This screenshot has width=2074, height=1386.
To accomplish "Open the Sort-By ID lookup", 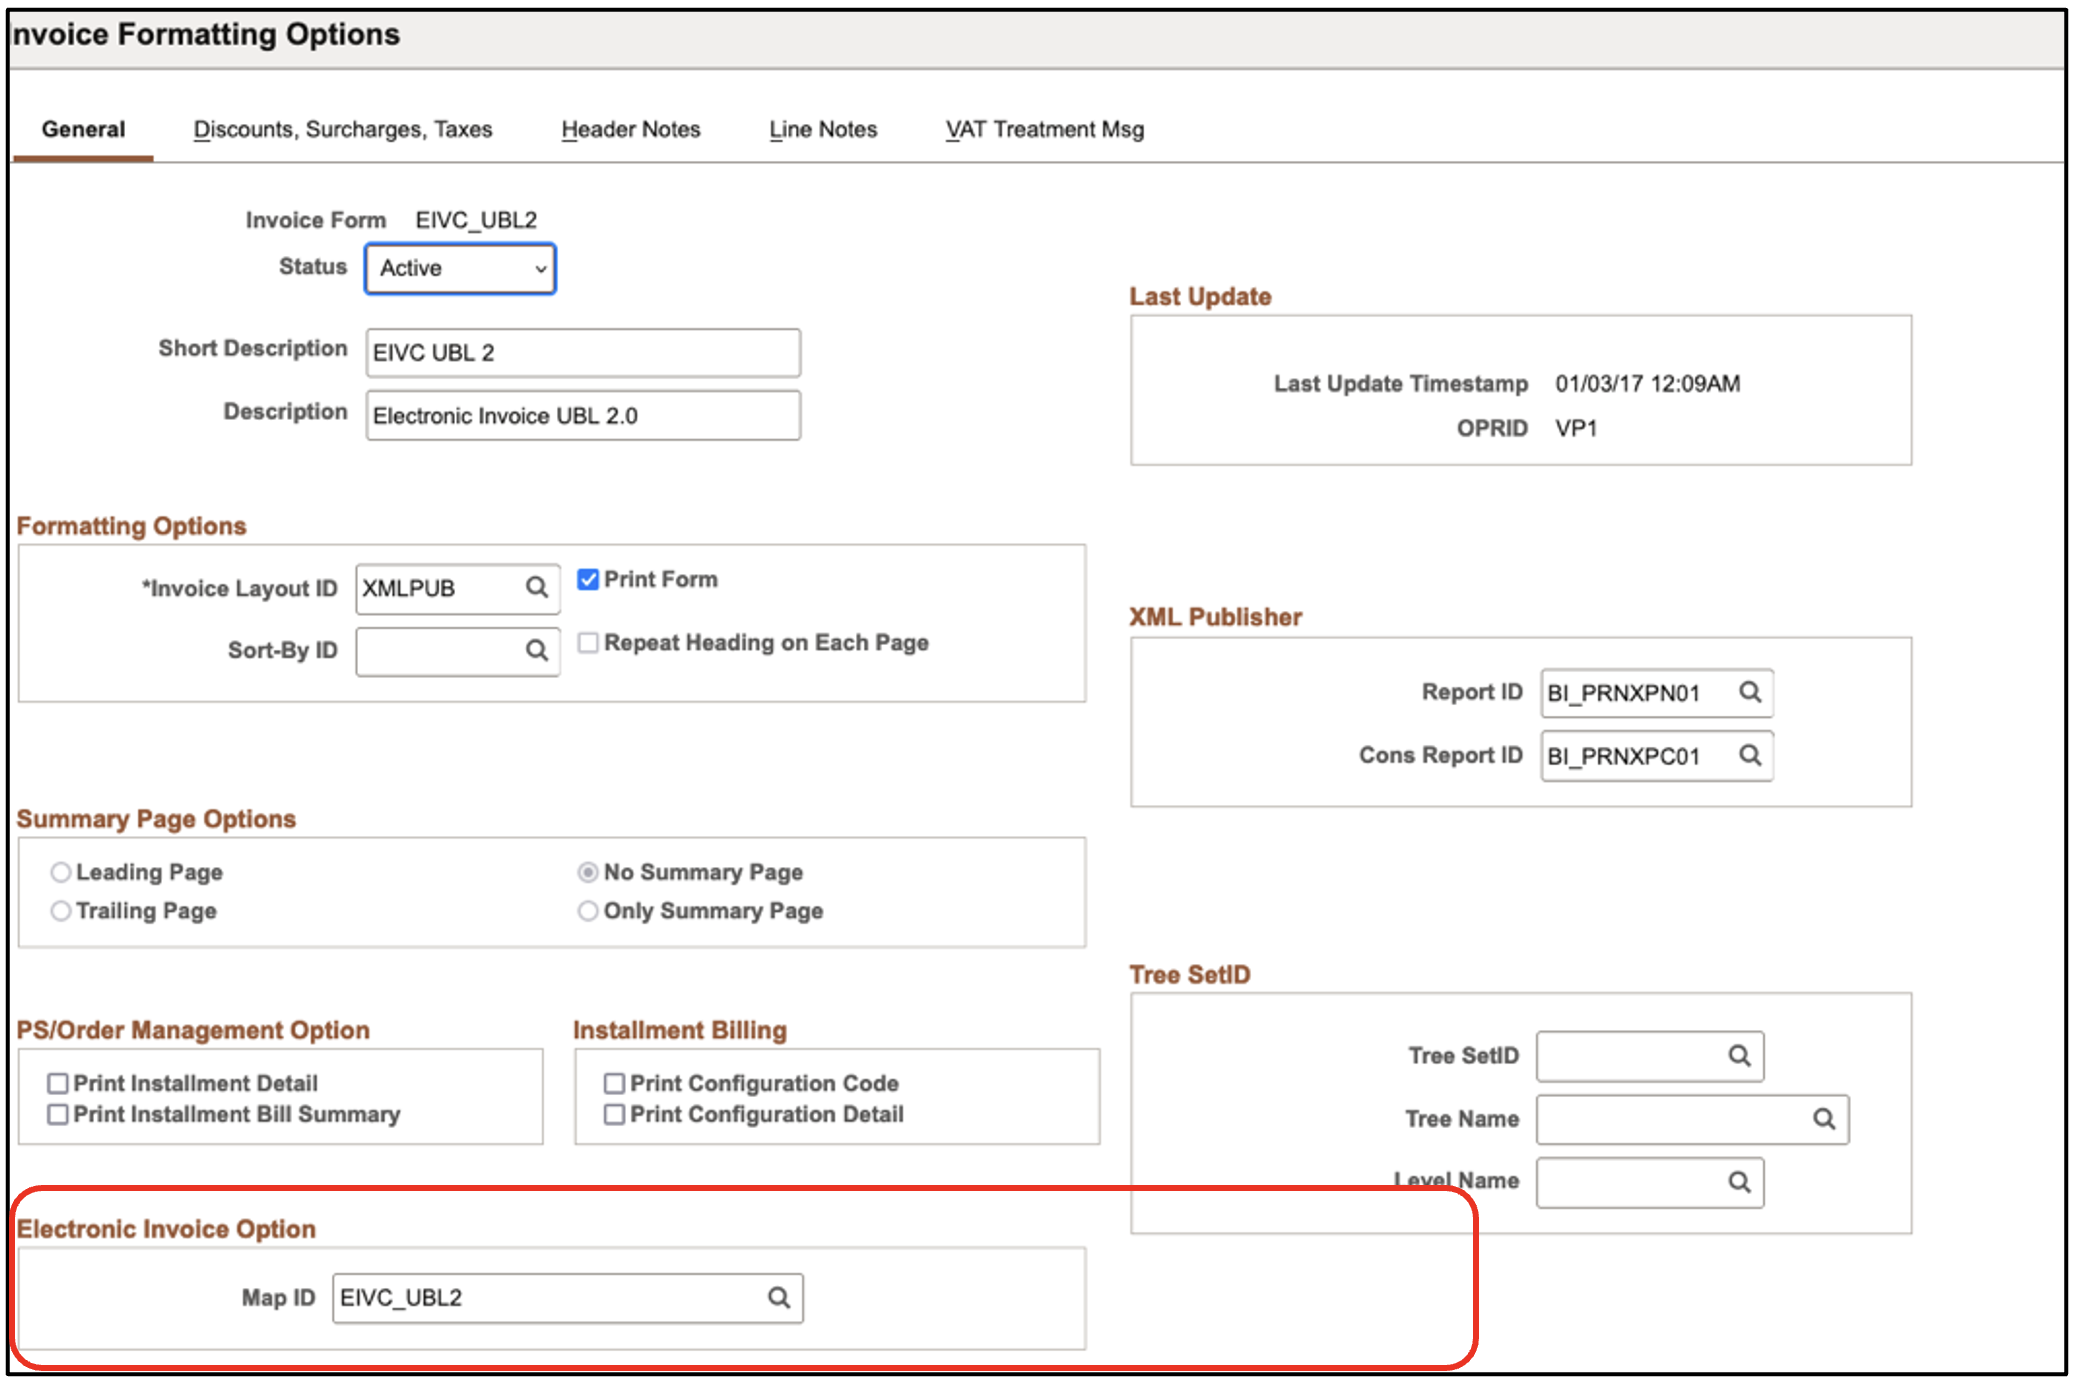I will click(x=538, y=651).
